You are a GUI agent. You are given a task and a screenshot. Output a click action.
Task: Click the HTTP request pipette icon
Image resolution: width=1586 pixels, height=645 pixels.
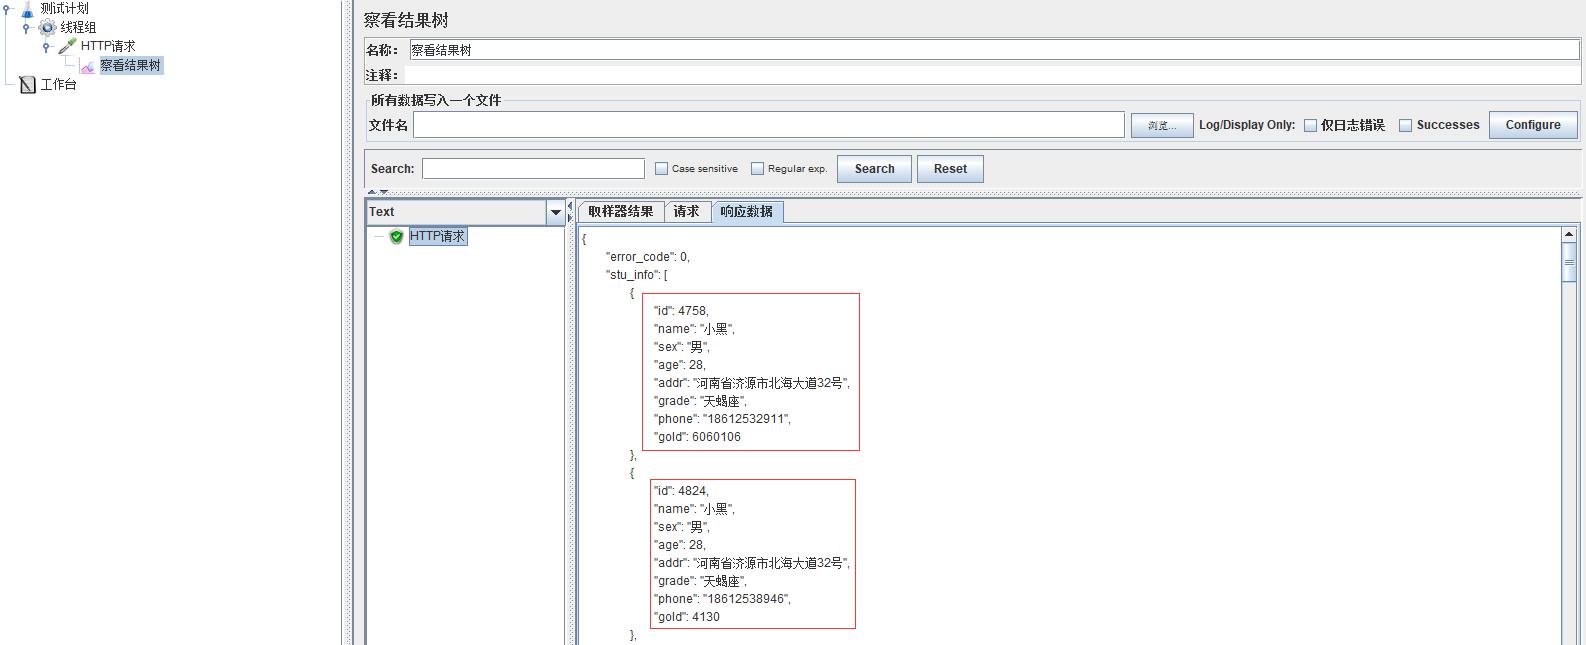(67, 46)
